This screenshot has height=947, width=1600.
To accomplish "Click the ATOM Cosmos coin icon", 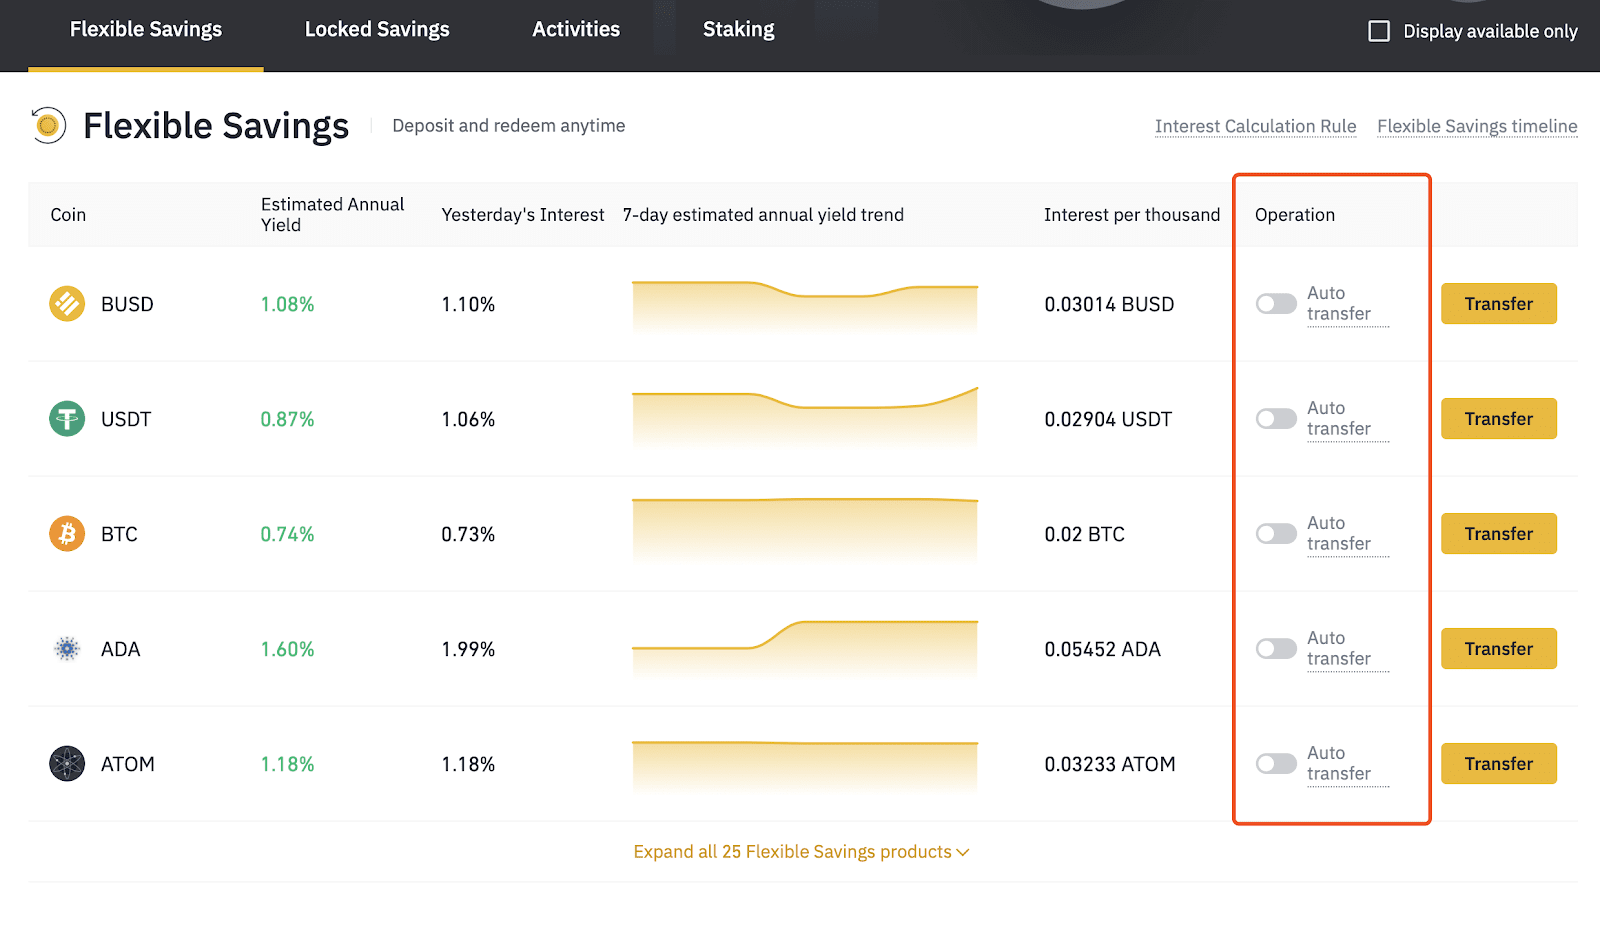I will pyautogui.click(x=67, y=764).
